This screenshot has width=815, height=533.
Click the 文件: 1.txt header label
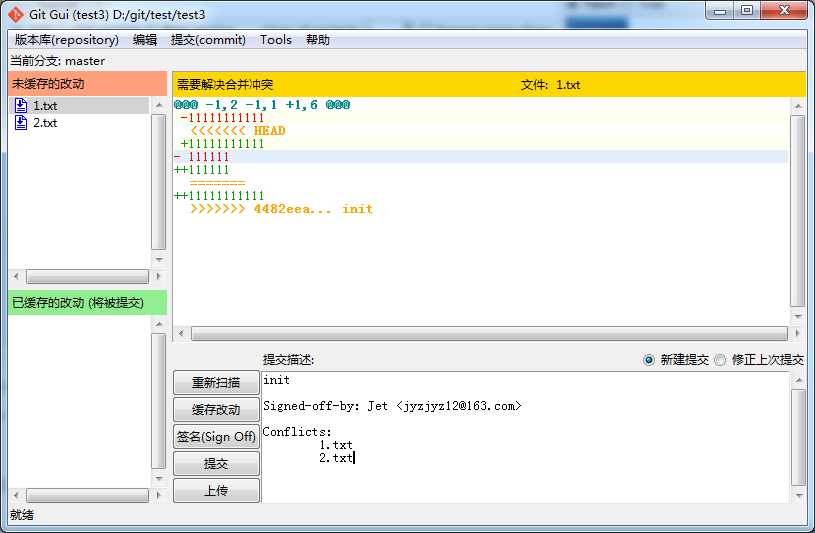[x=550, y=85]
